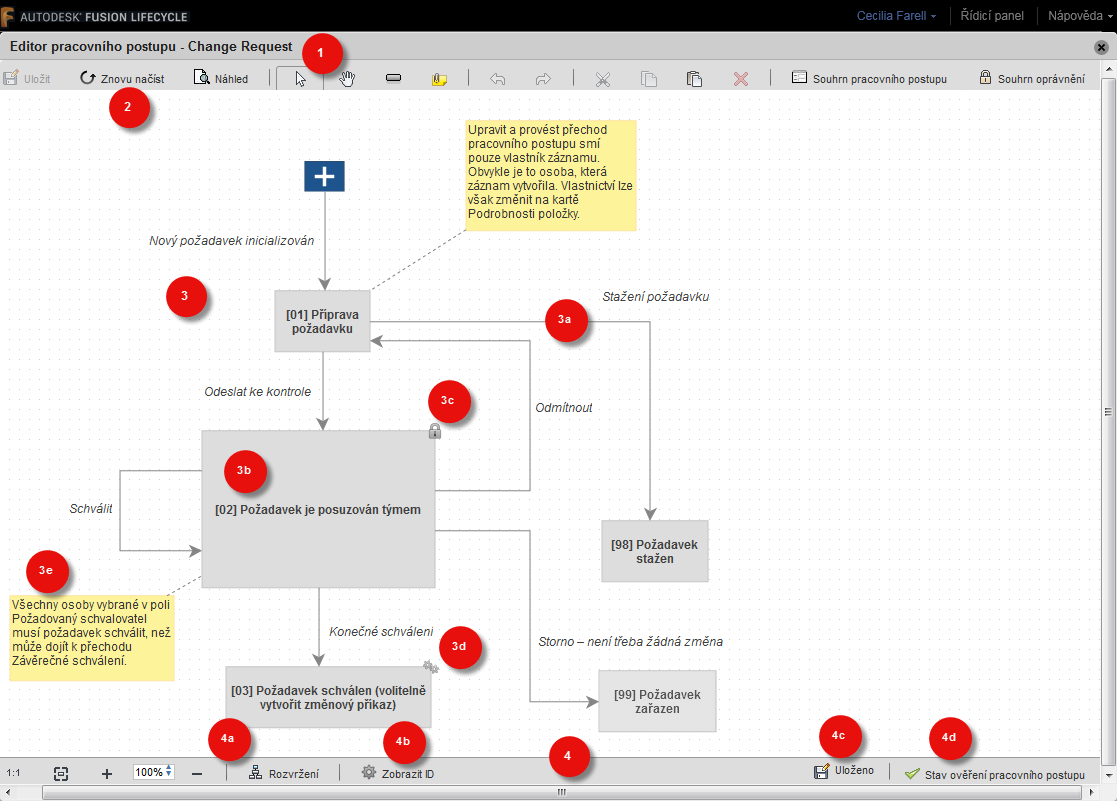The height and width of the screenshot is (801, 1117).
Task: Click transition label Schválit
Action: click(90, 509)
